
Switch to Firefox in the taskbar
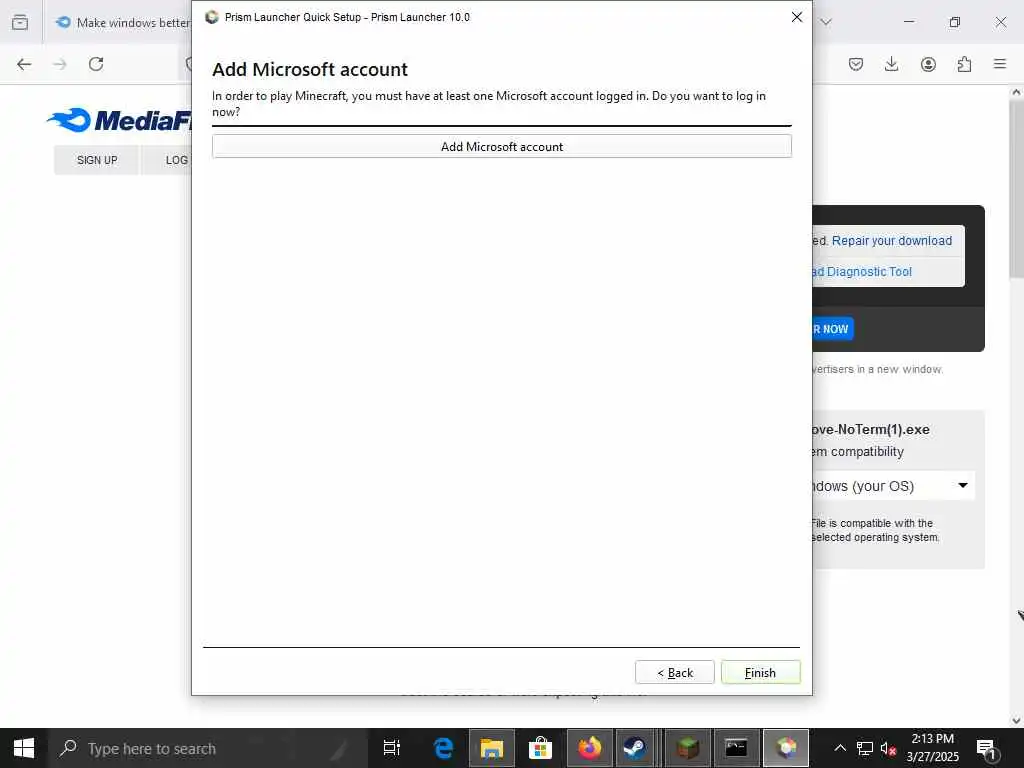[x=590, y=748]
